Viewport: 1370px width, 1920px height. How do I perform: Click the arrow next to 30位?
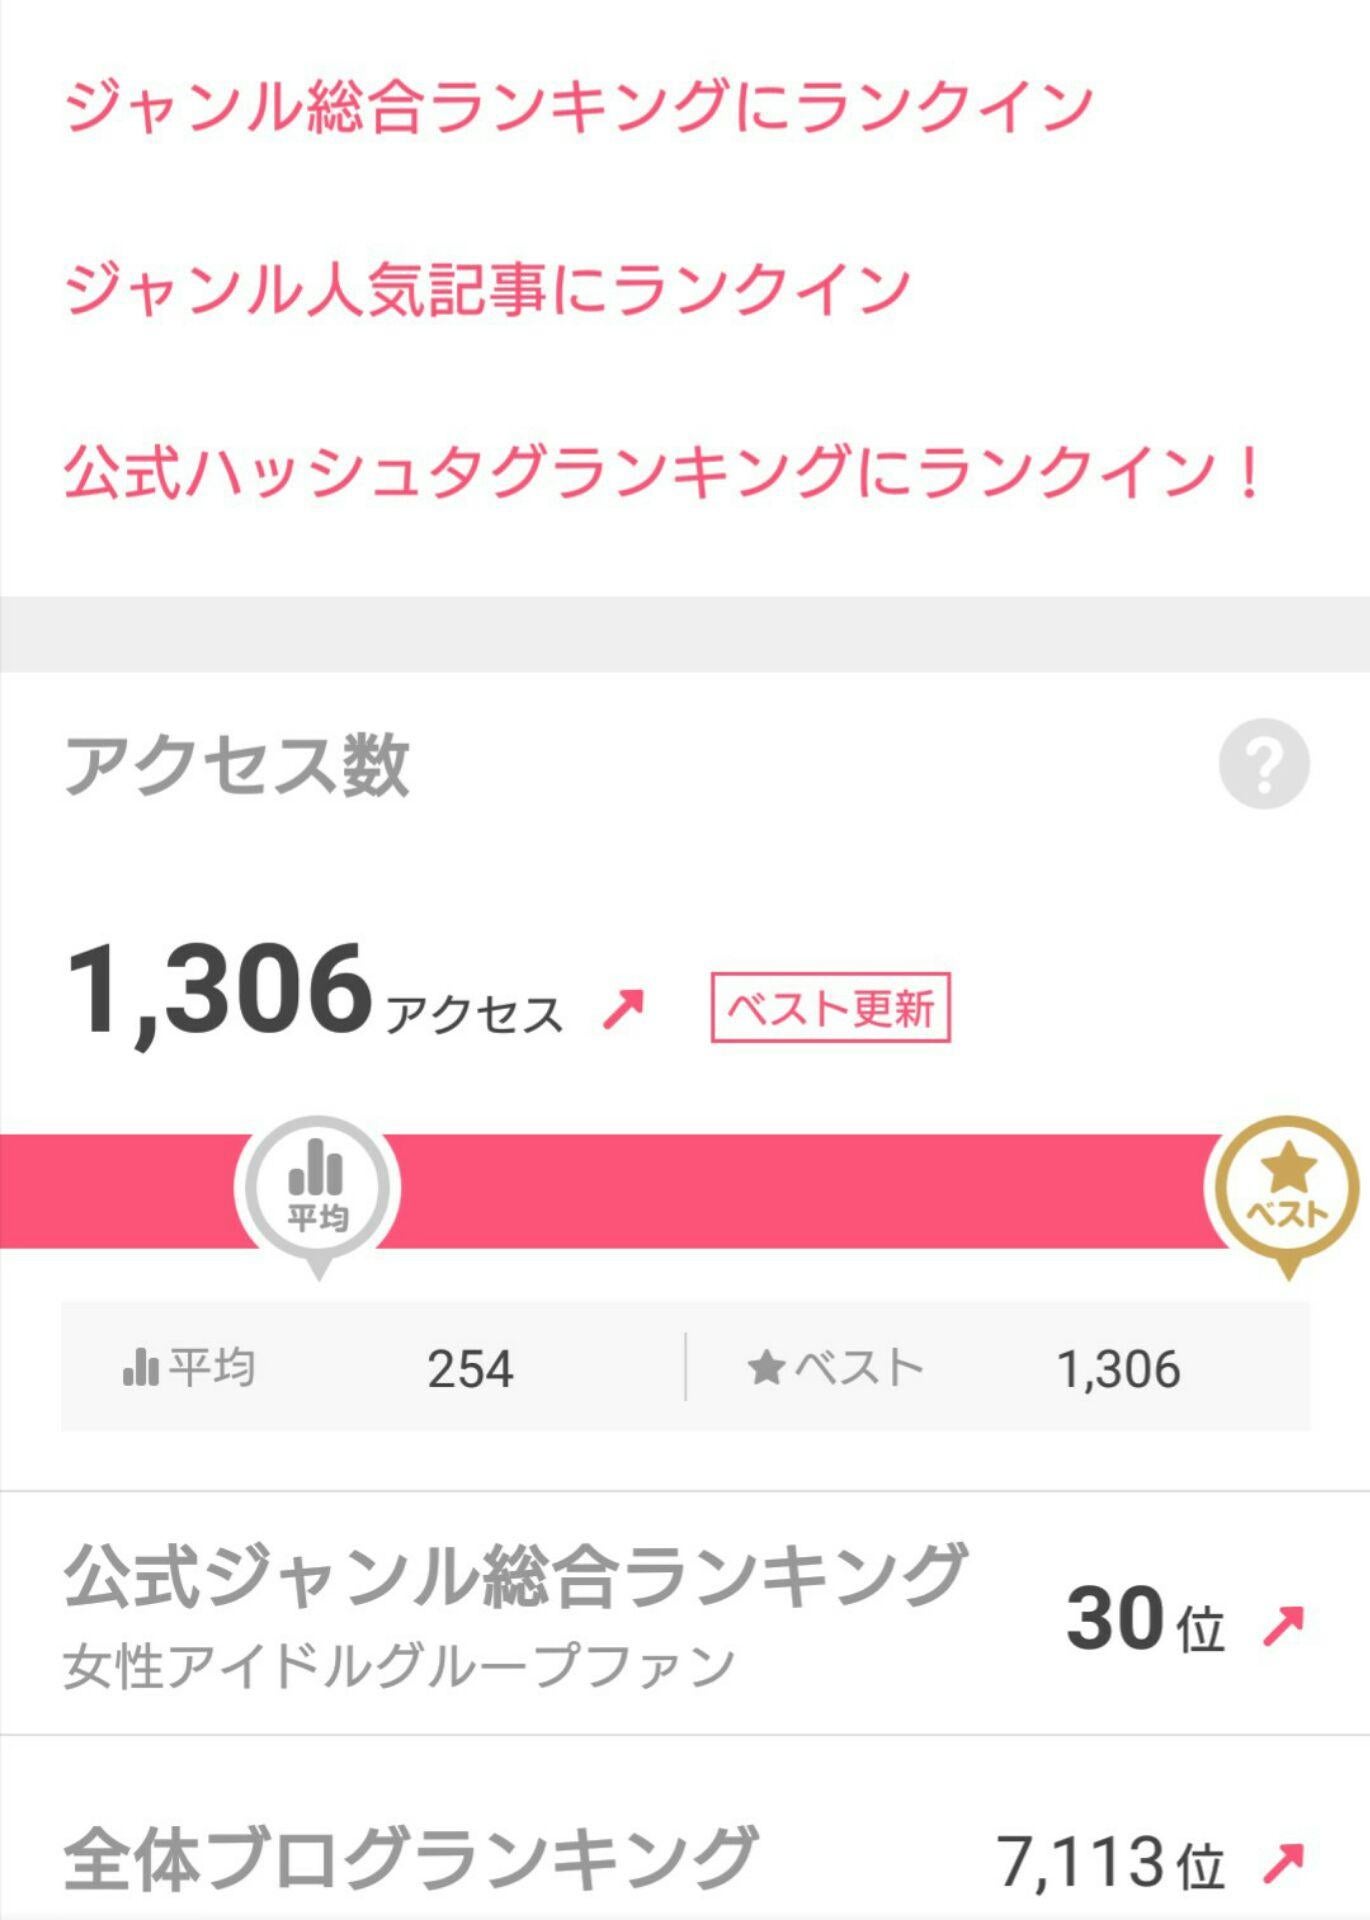(x=1282, y=1625)
